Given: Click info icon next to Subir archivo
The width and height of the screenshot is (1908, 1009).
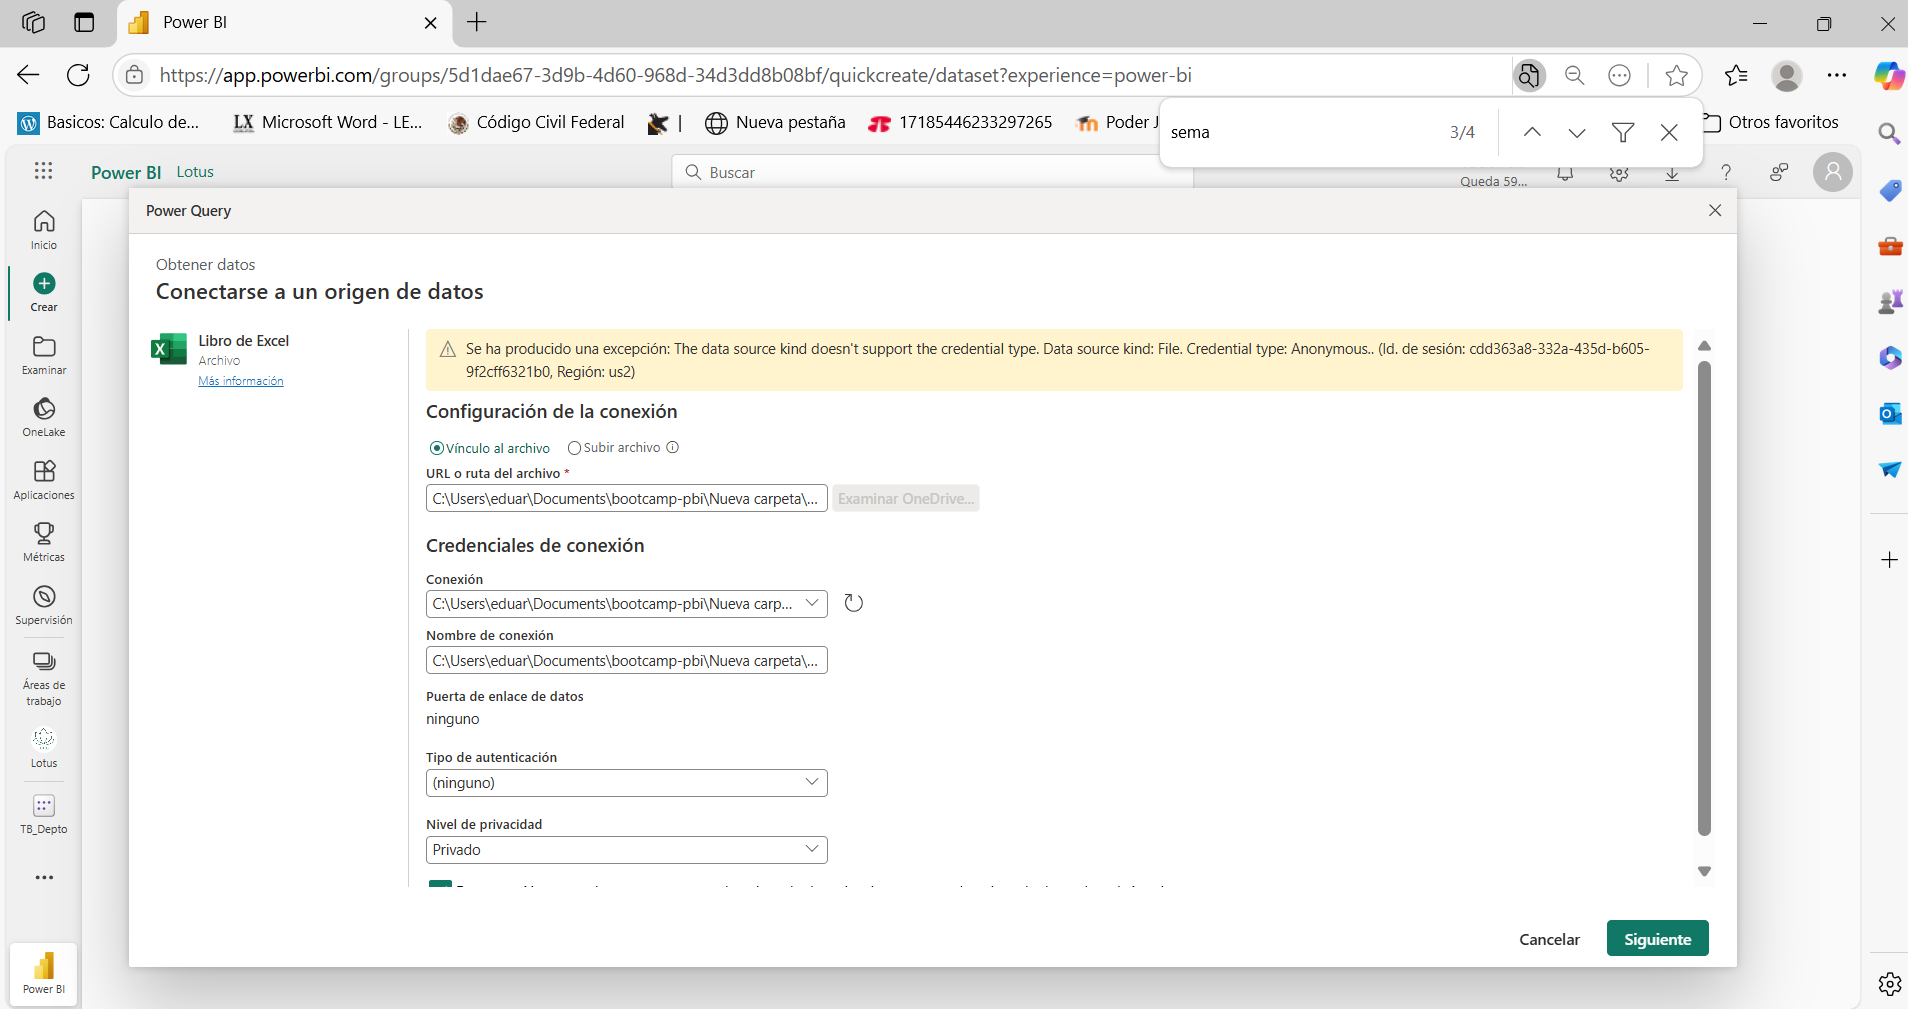Looking at the screenshot, I should pos(673,447).
